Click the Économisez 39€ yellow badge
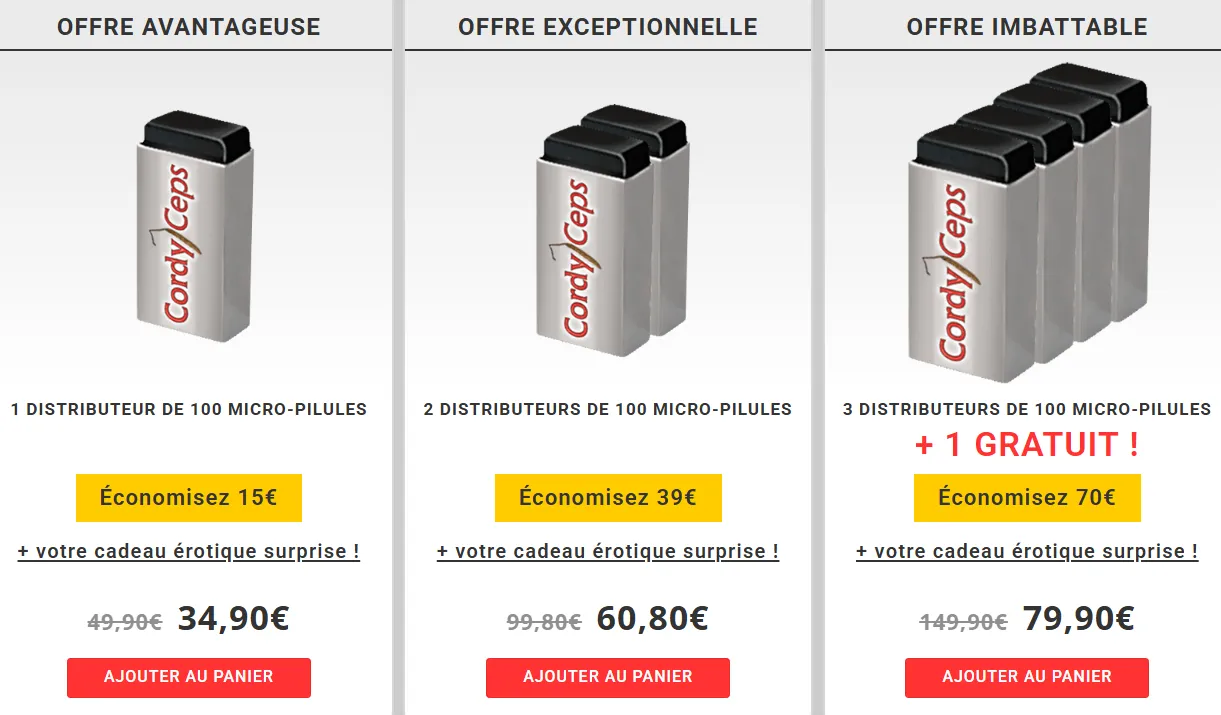The width and height of the screenshot is (1221, 715). [x=607, y=498]
